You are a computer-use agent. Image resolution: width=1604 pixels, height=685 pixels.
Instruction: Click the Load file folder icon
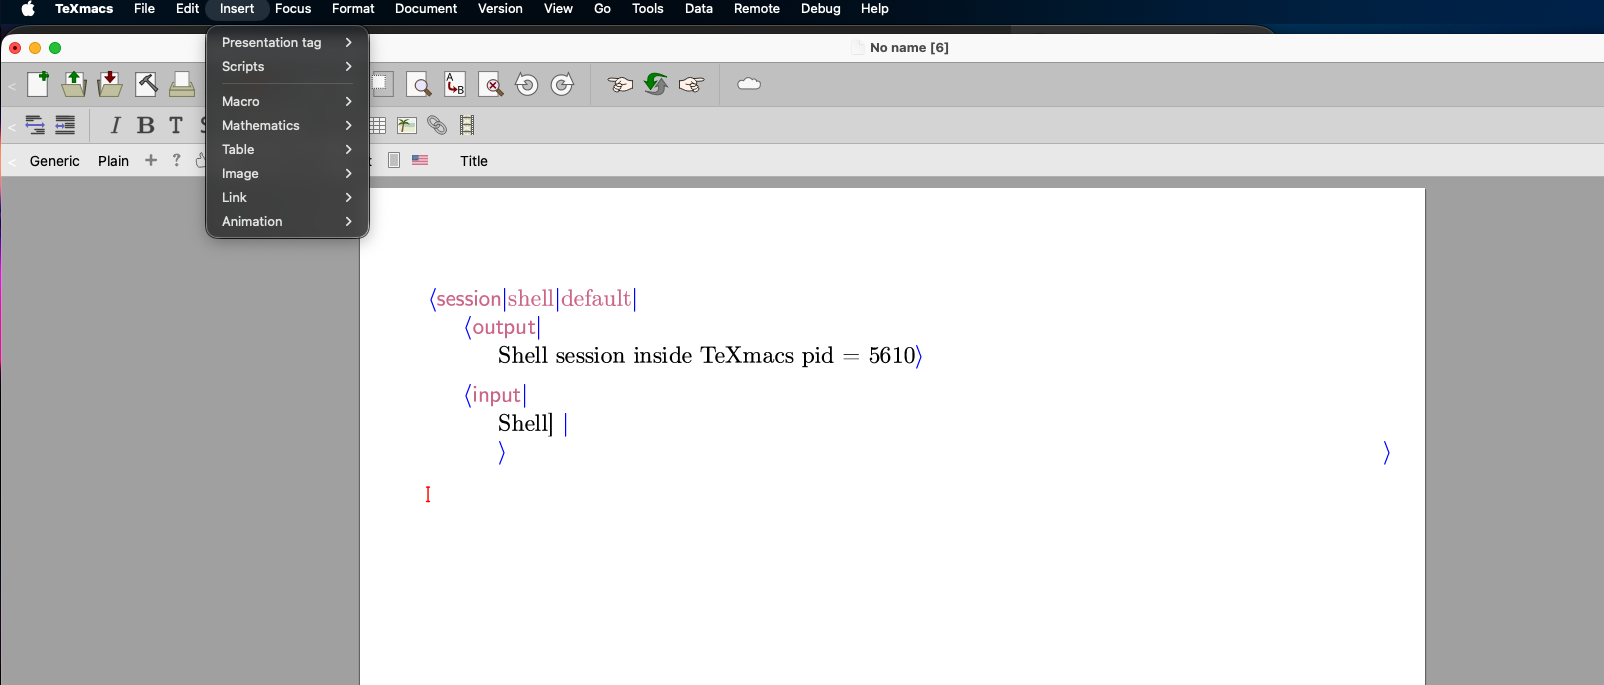point(74,85)
